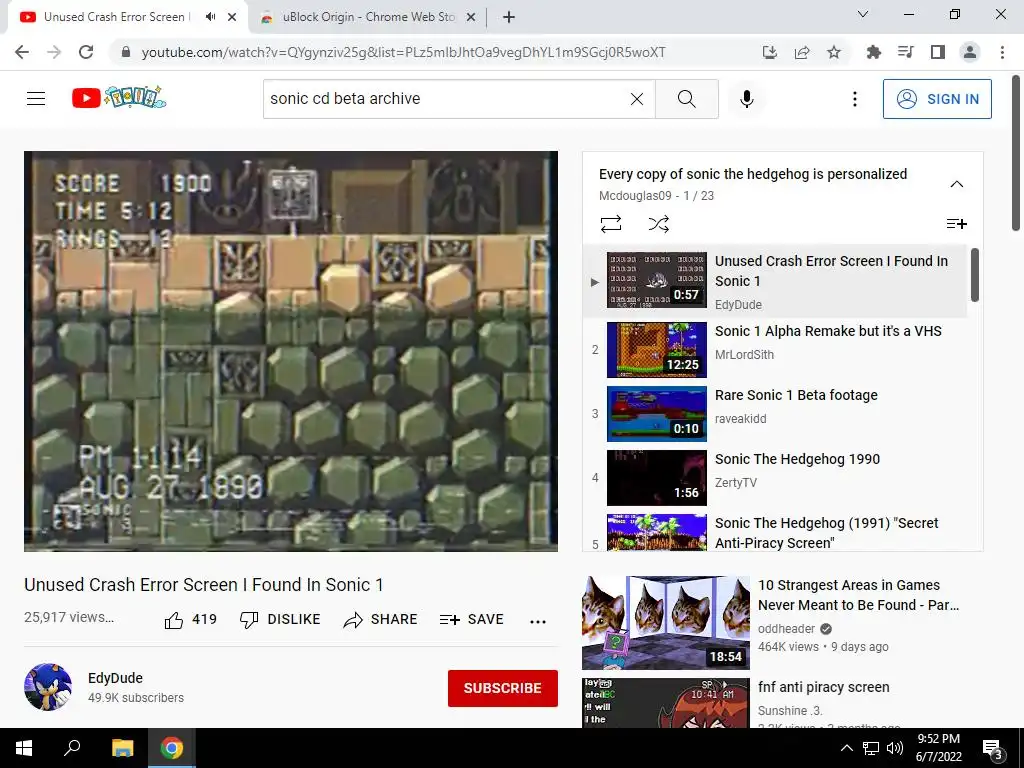This screenshot has width=1024, height=768.
Task: Go to YouTube home via logo
Action: click(x=119, y=98)
